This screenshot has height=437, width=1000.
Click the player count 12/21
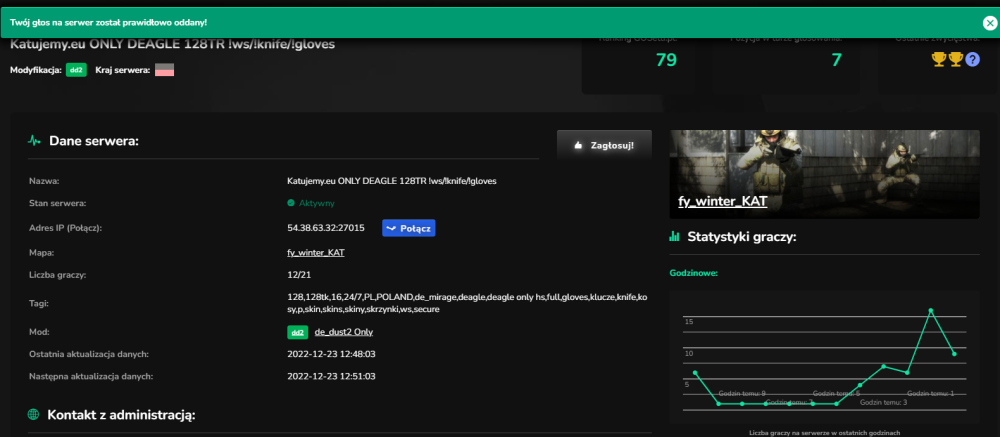299,276
